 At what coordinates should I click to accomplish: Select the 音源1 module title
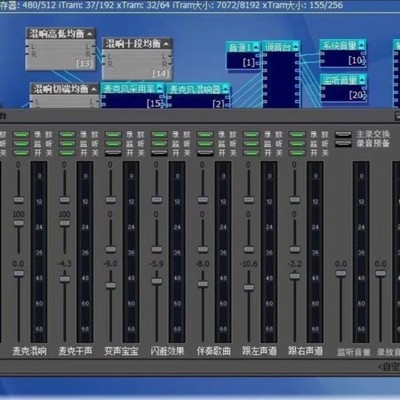point(240,47)
